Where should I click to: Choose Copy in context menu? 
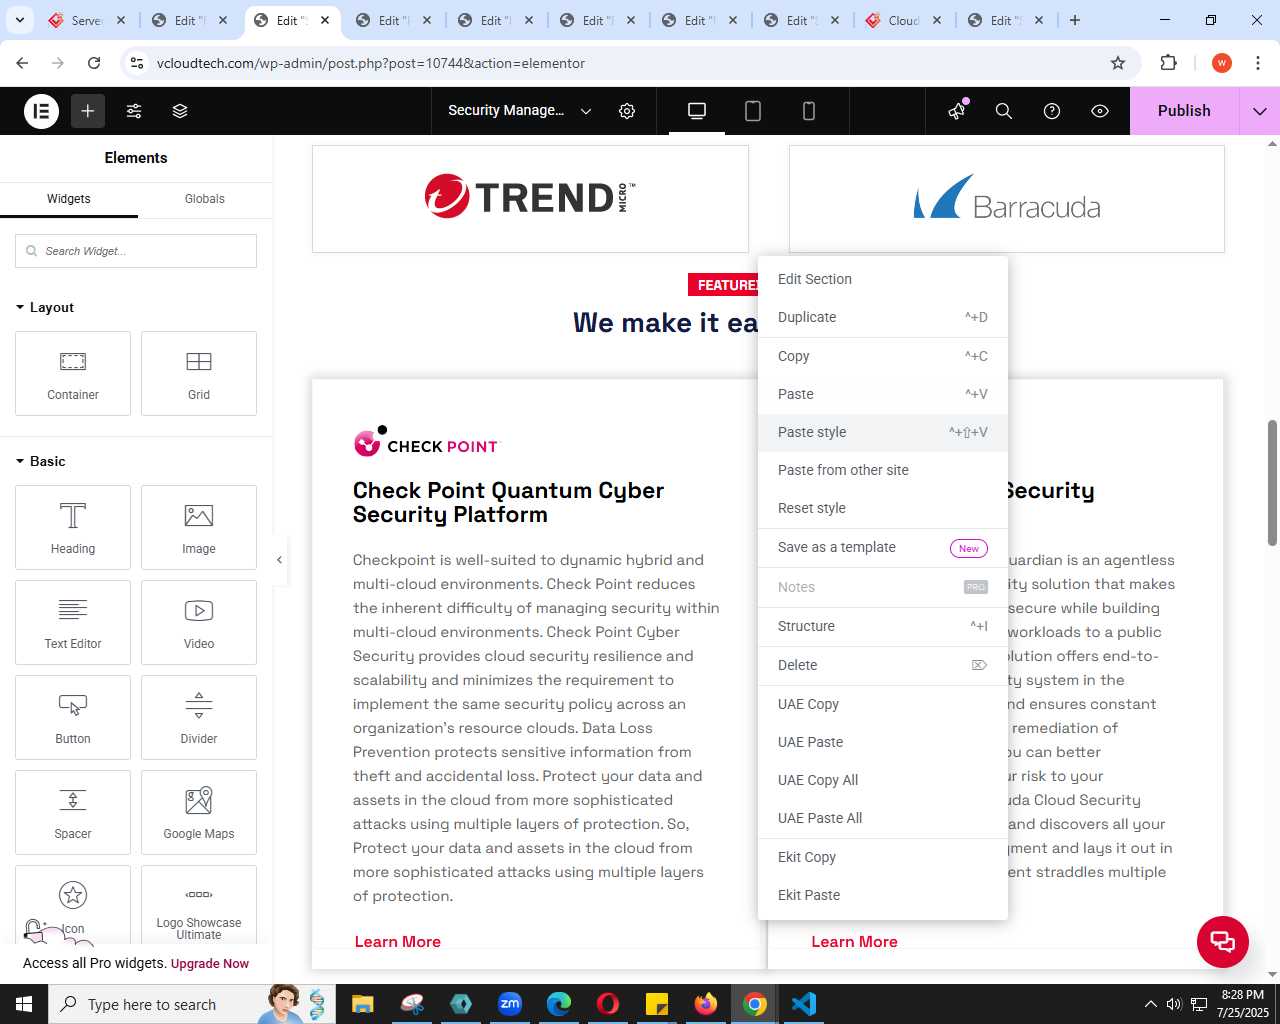tap(883, 356)
